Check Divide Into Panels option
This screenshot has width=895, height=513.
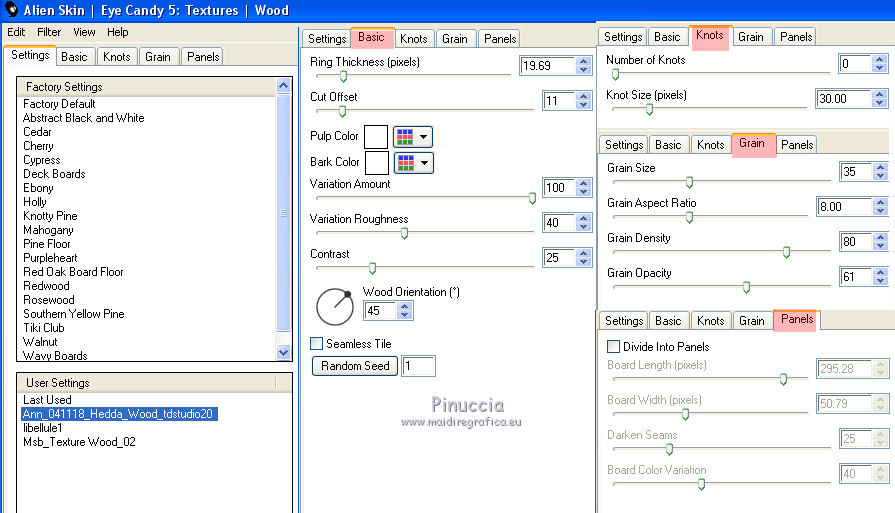[614, 346]
